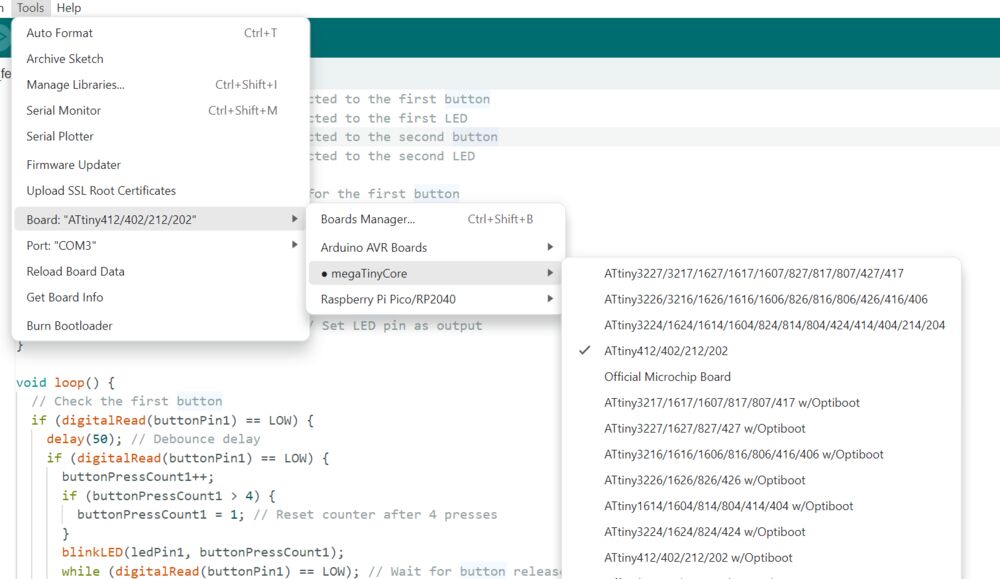Choose Get Board Info
1000x579 pixels.
point(160,297)
